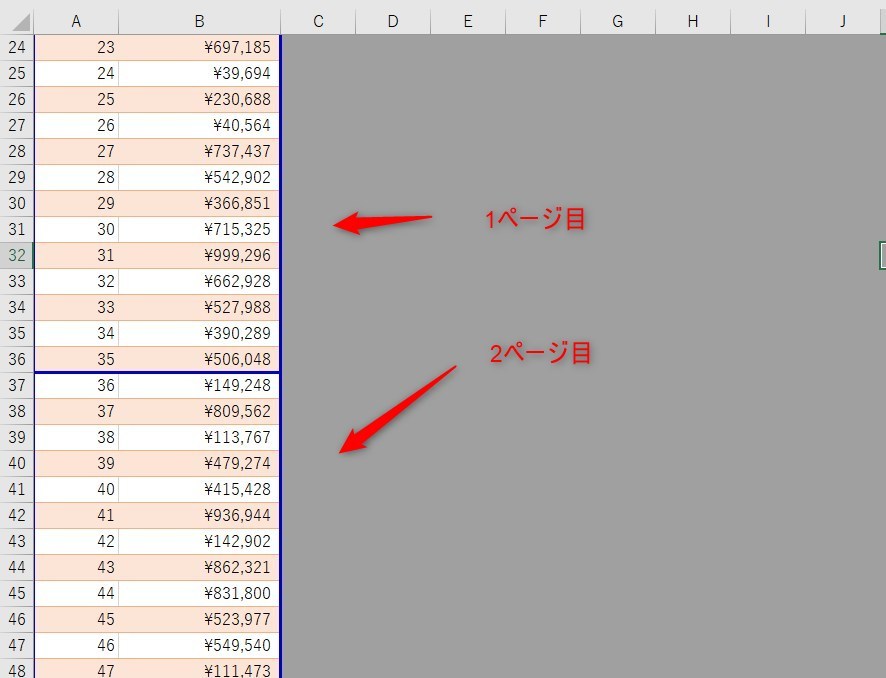Select row 46 header
Screen dimensions: 886x678
coord(17,619)
